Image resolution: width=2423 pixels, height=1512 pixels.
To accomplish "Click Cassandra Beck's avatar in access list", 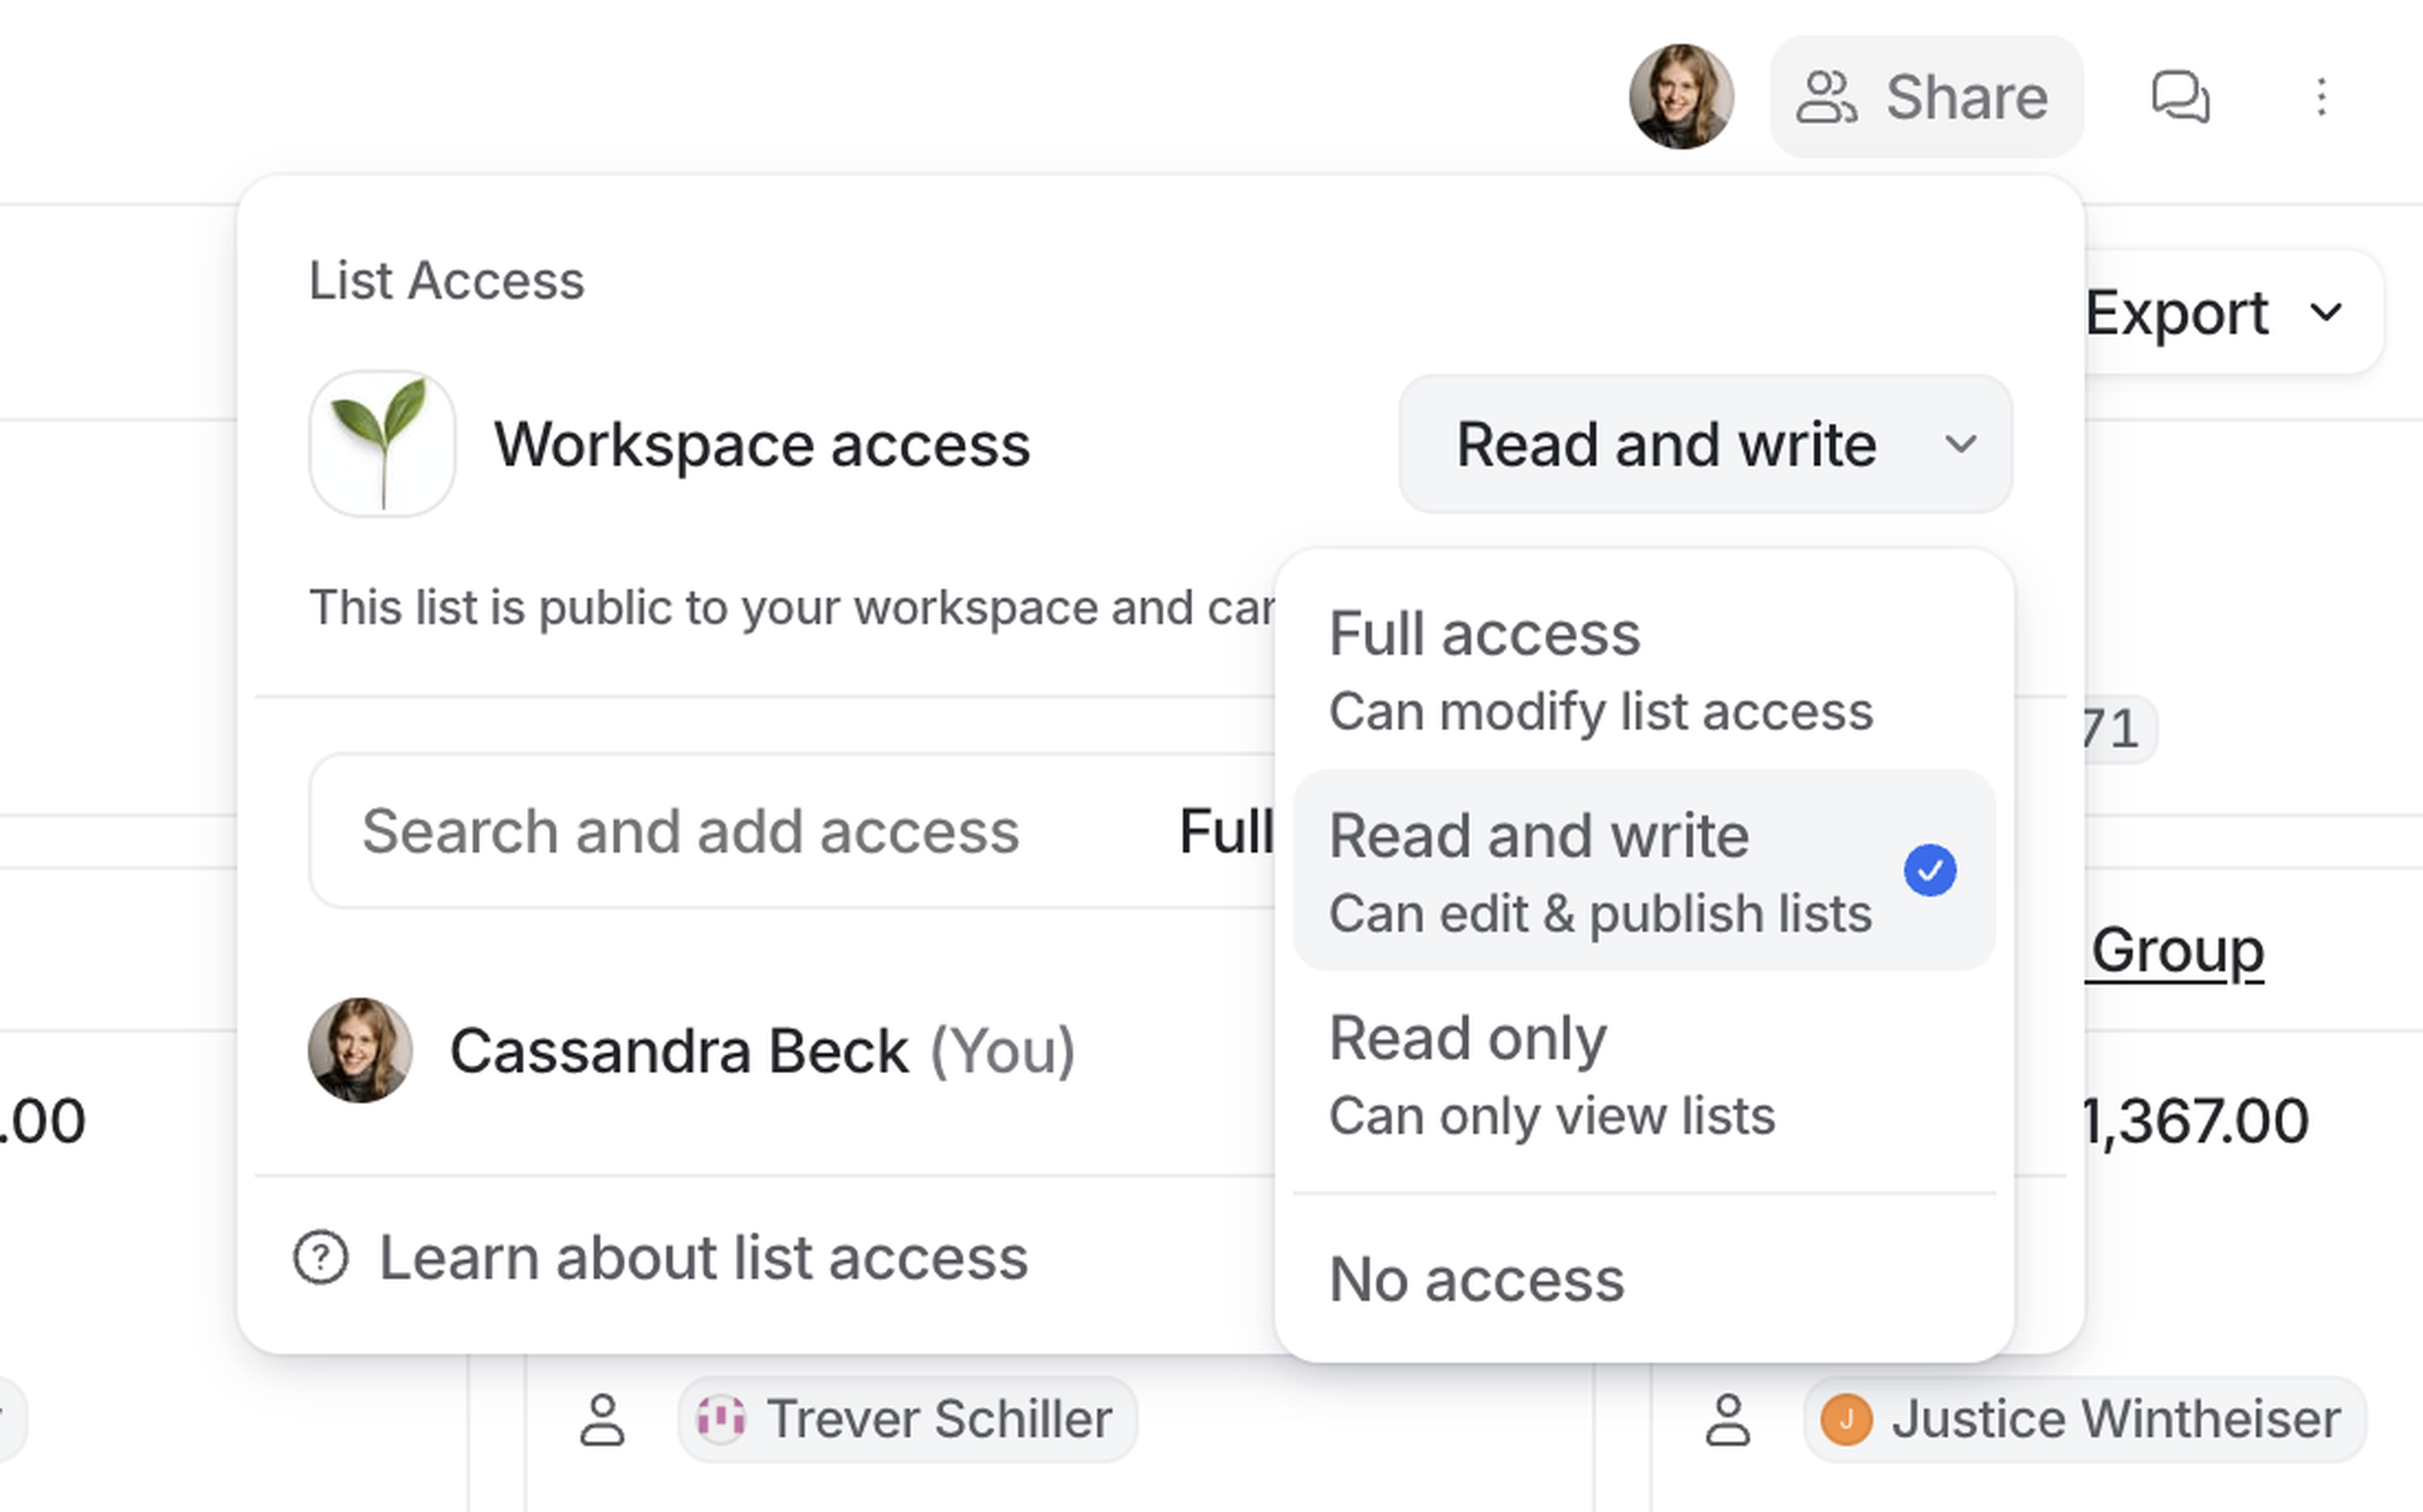I will [360, 1050].
